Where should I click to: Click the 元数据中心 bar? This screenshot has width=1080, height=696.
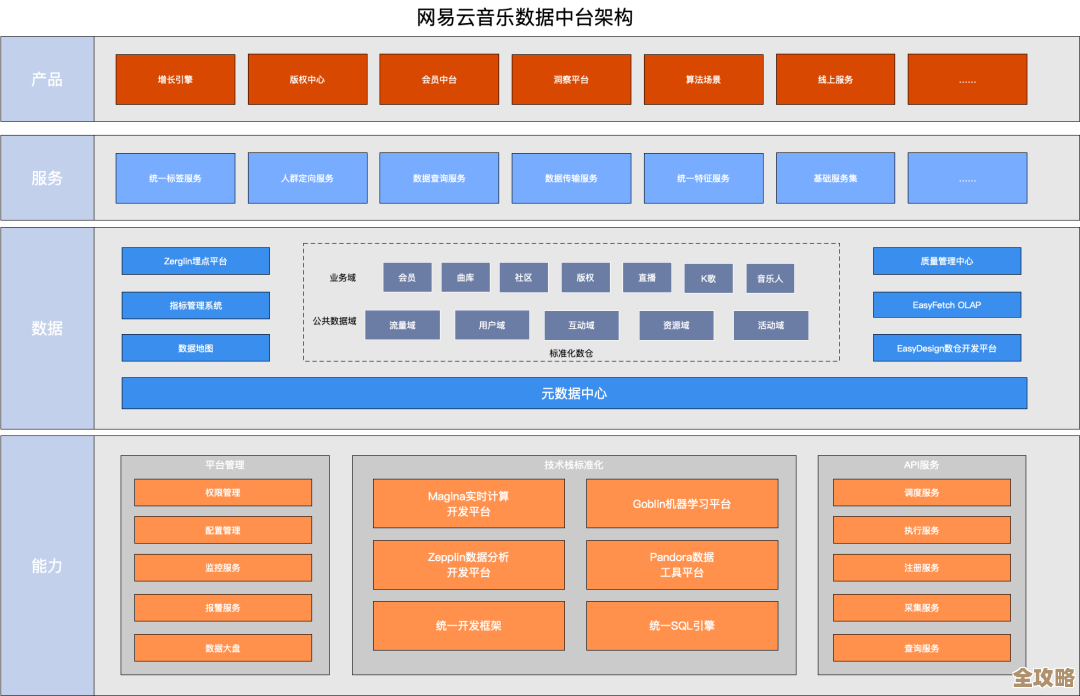(x=574, y=393)
